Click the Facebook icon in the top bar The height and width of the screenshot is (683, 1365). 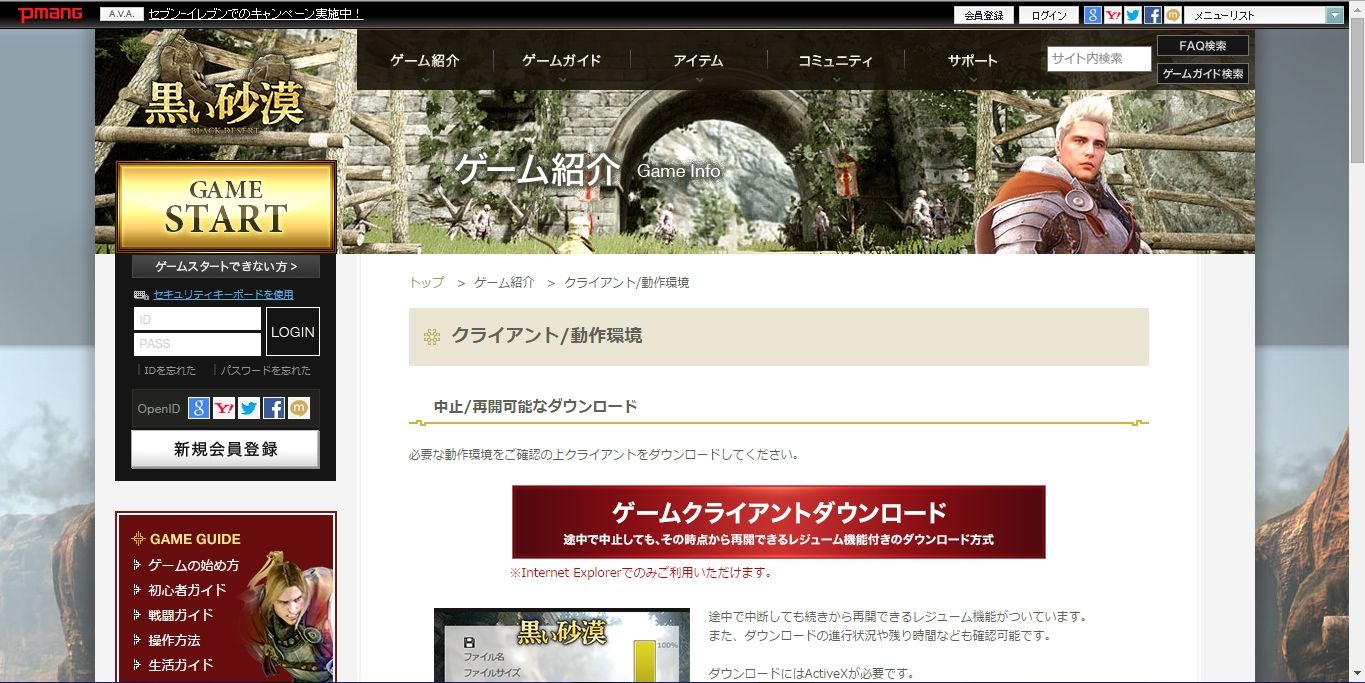(x=1153, y=15)
